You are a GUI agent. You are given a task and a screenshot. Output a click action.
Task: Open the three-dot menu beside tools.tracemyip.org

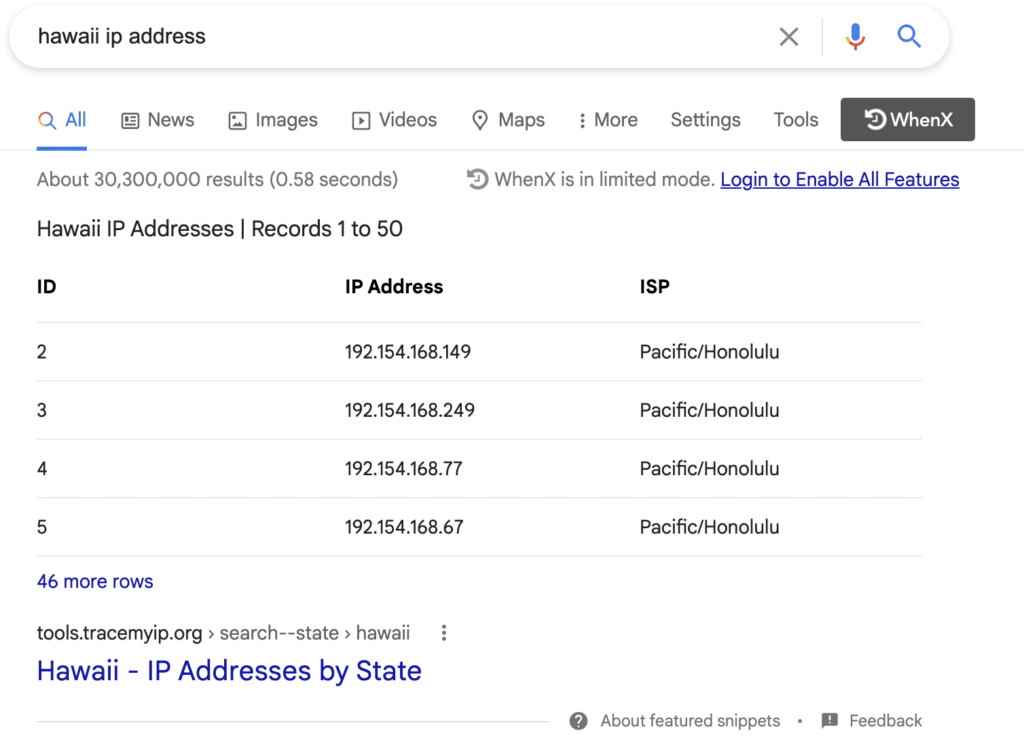coord(443,632)
